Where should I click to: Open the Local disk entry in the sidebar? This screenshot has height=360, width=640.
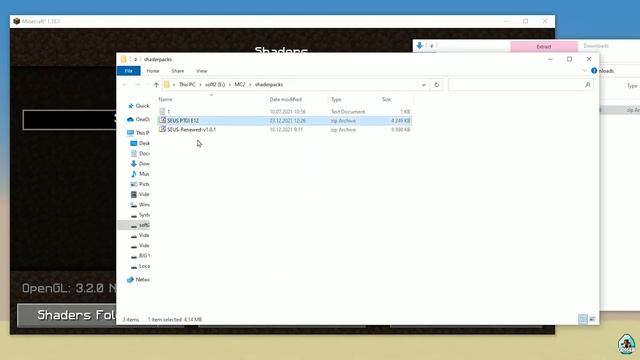coord(140,266)
